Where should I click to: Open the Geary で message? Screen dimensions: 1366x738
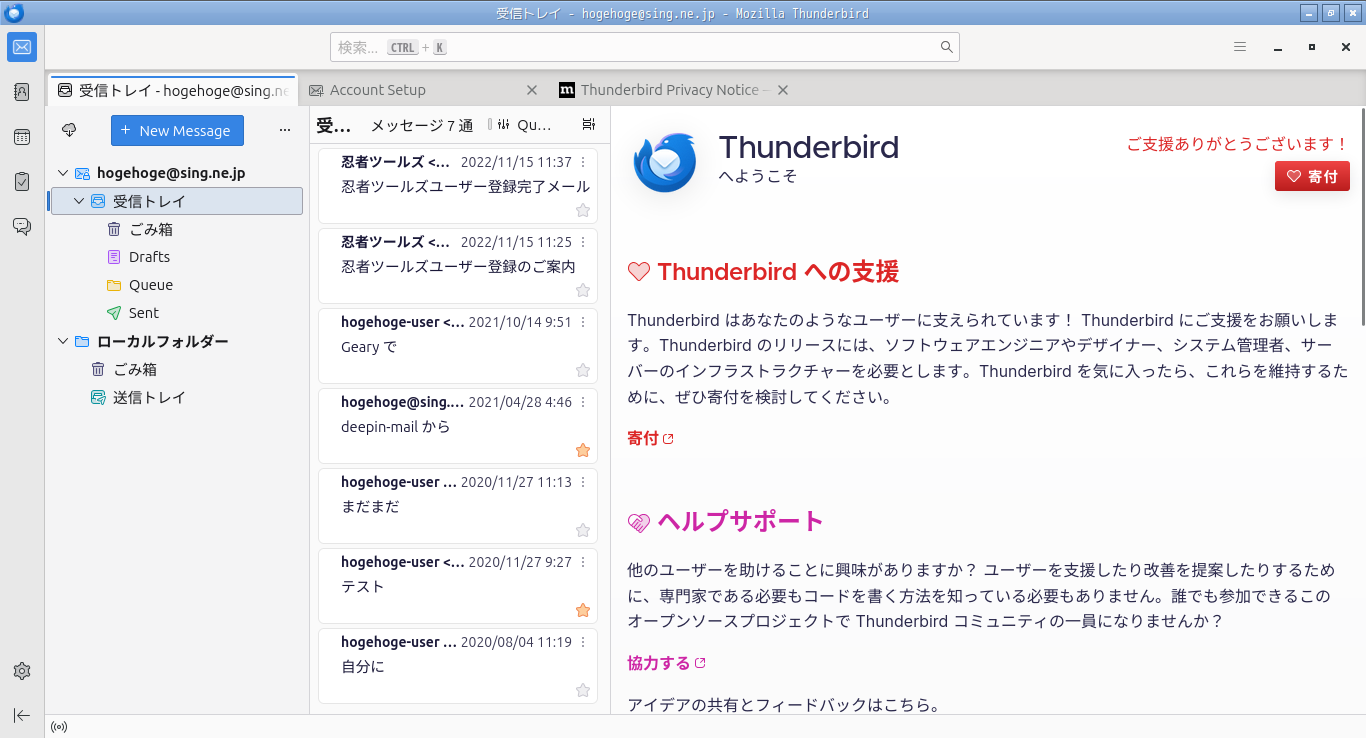pyautogui.click(x=458, y=345)
